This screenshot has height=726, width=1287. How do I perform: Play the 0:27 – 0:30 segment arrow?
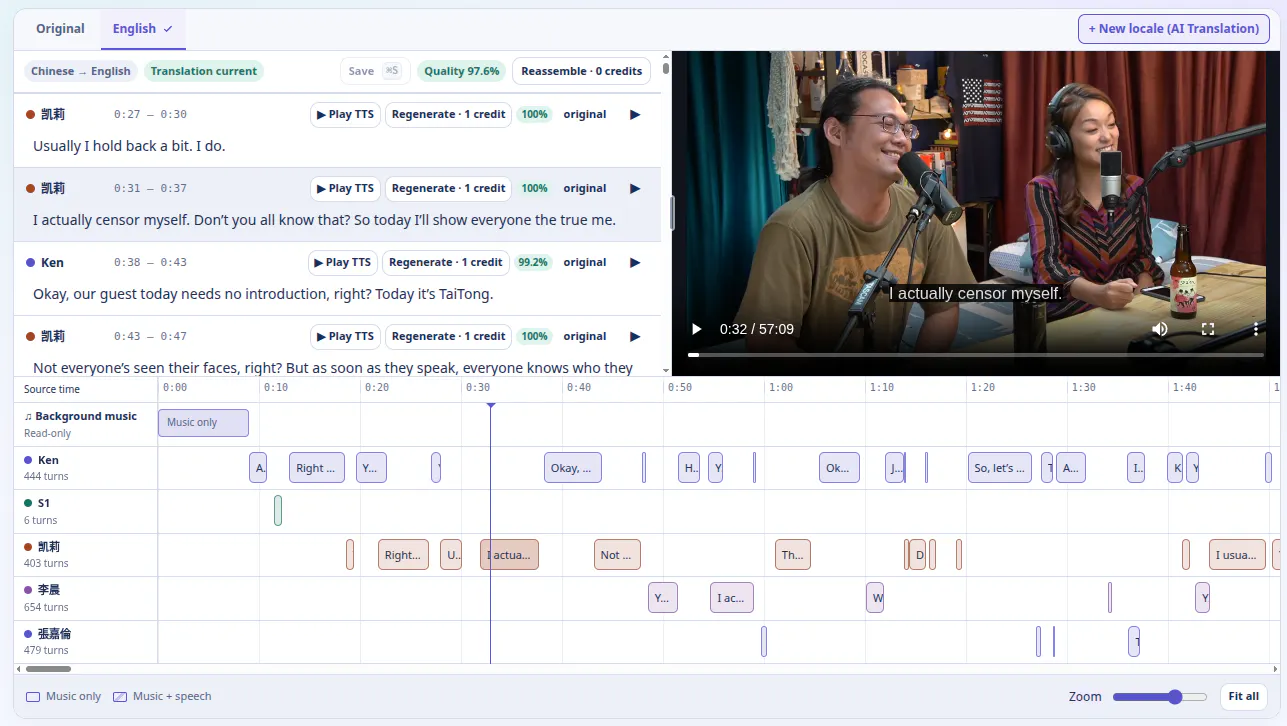(x=634, y=115)
